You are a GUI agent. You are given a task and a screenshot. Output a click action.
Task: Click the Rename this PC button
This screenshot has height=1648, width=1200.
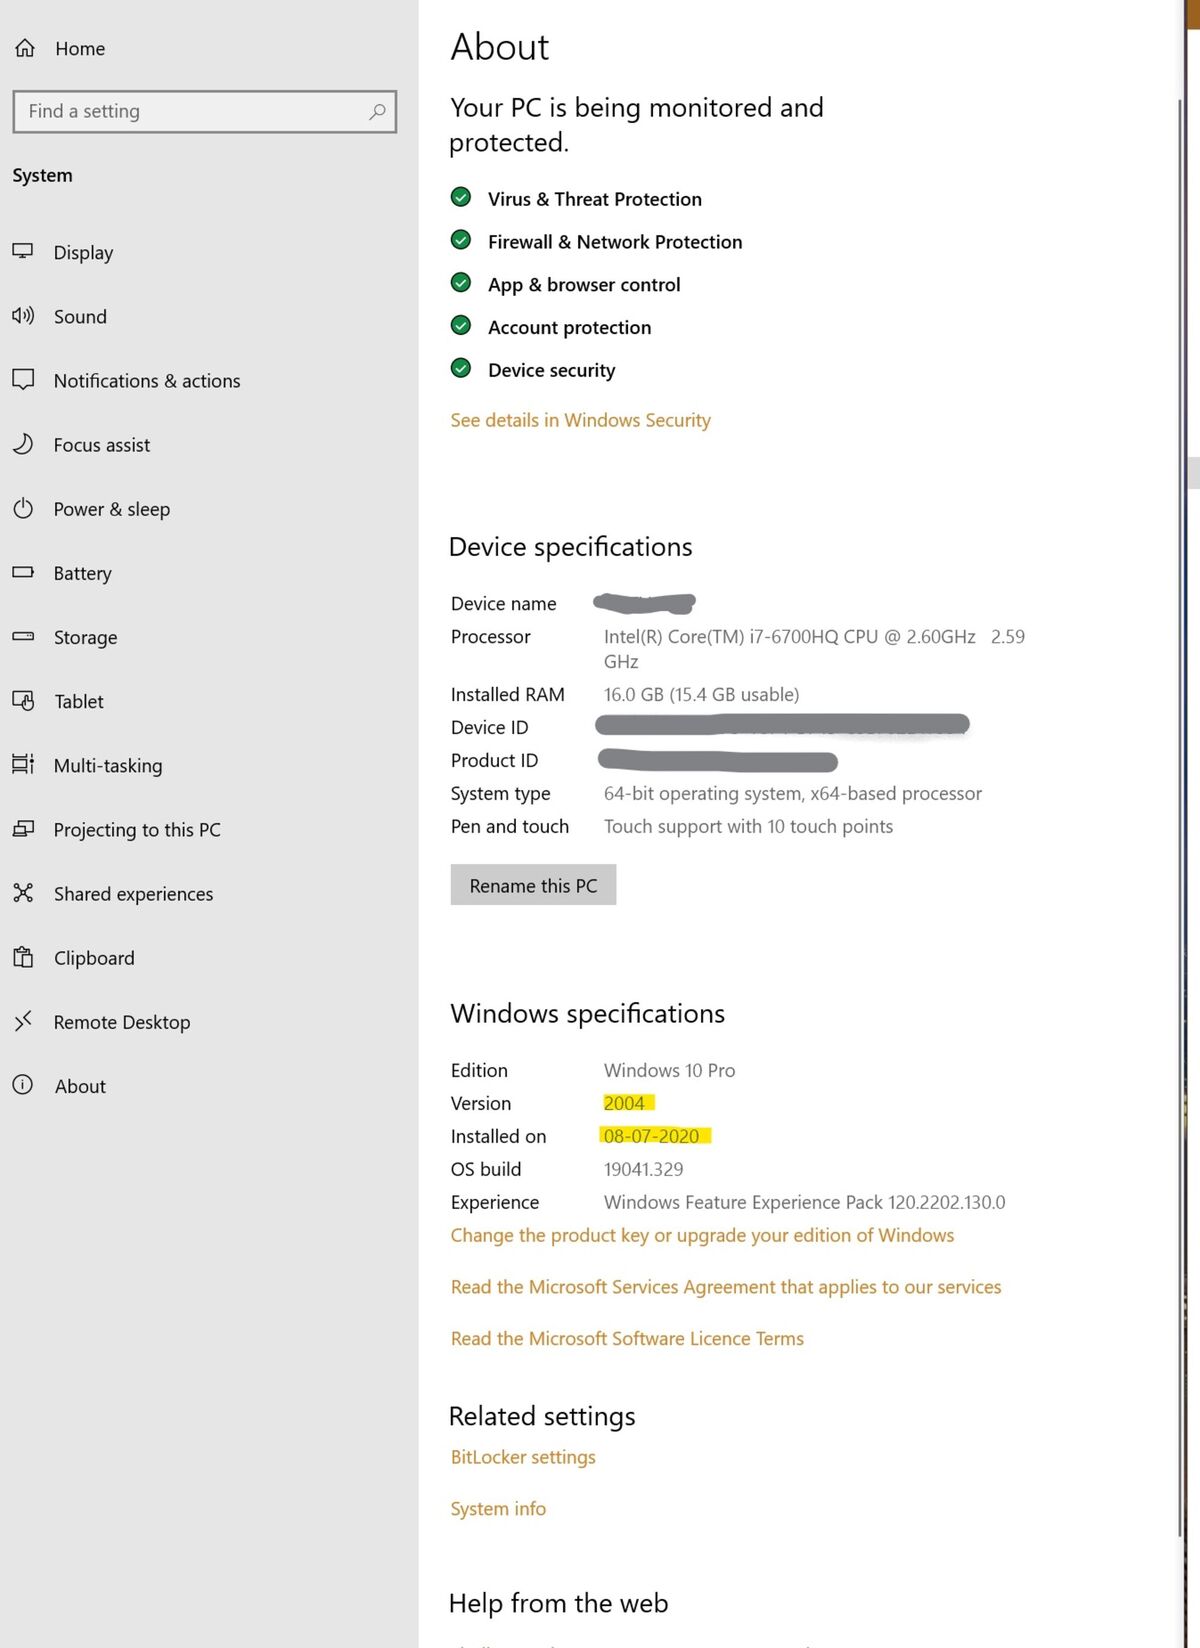coord(533,885)
